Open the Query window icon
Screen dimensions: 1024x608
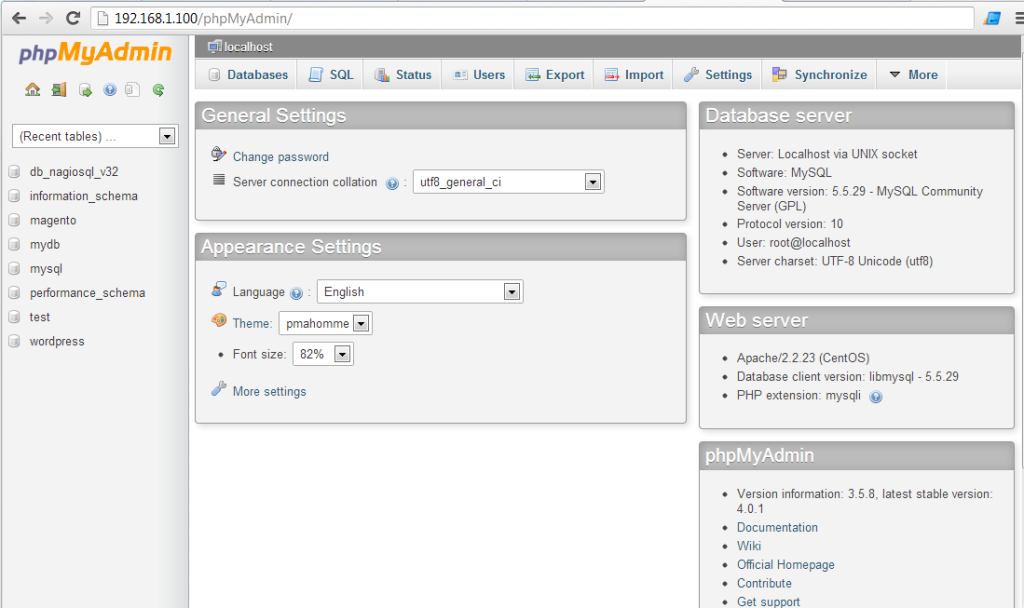85,90
